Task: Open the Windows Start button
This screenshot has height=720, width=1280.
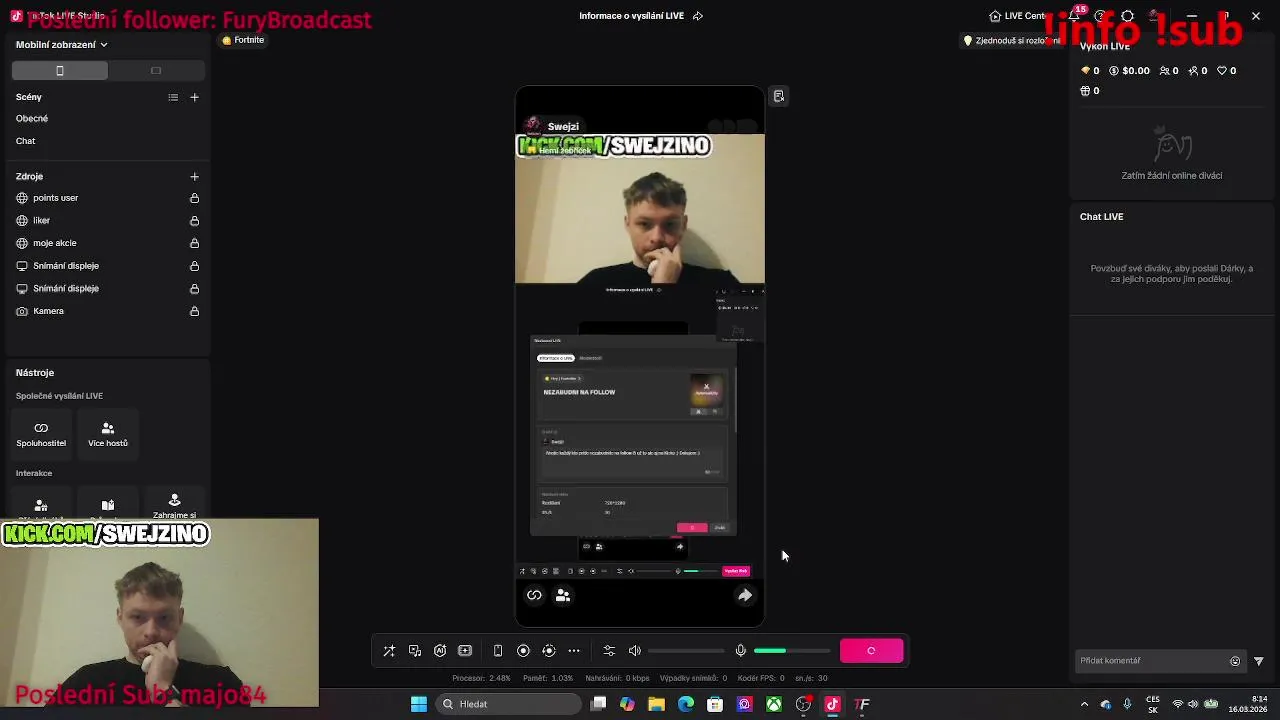Action: click(x=419, y=704)
